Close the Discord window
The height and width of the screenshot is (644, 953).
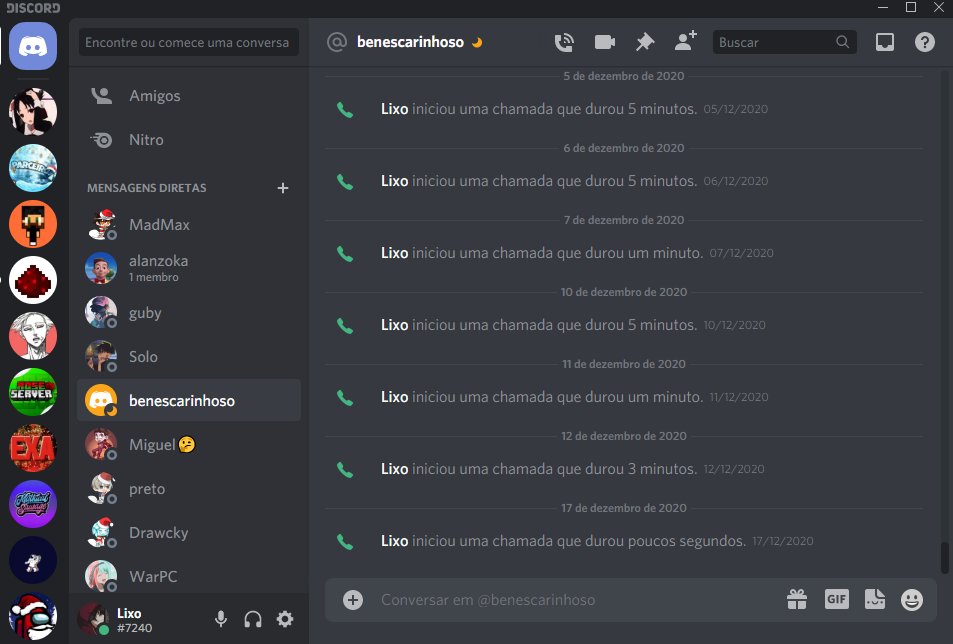tap(938, 7)
